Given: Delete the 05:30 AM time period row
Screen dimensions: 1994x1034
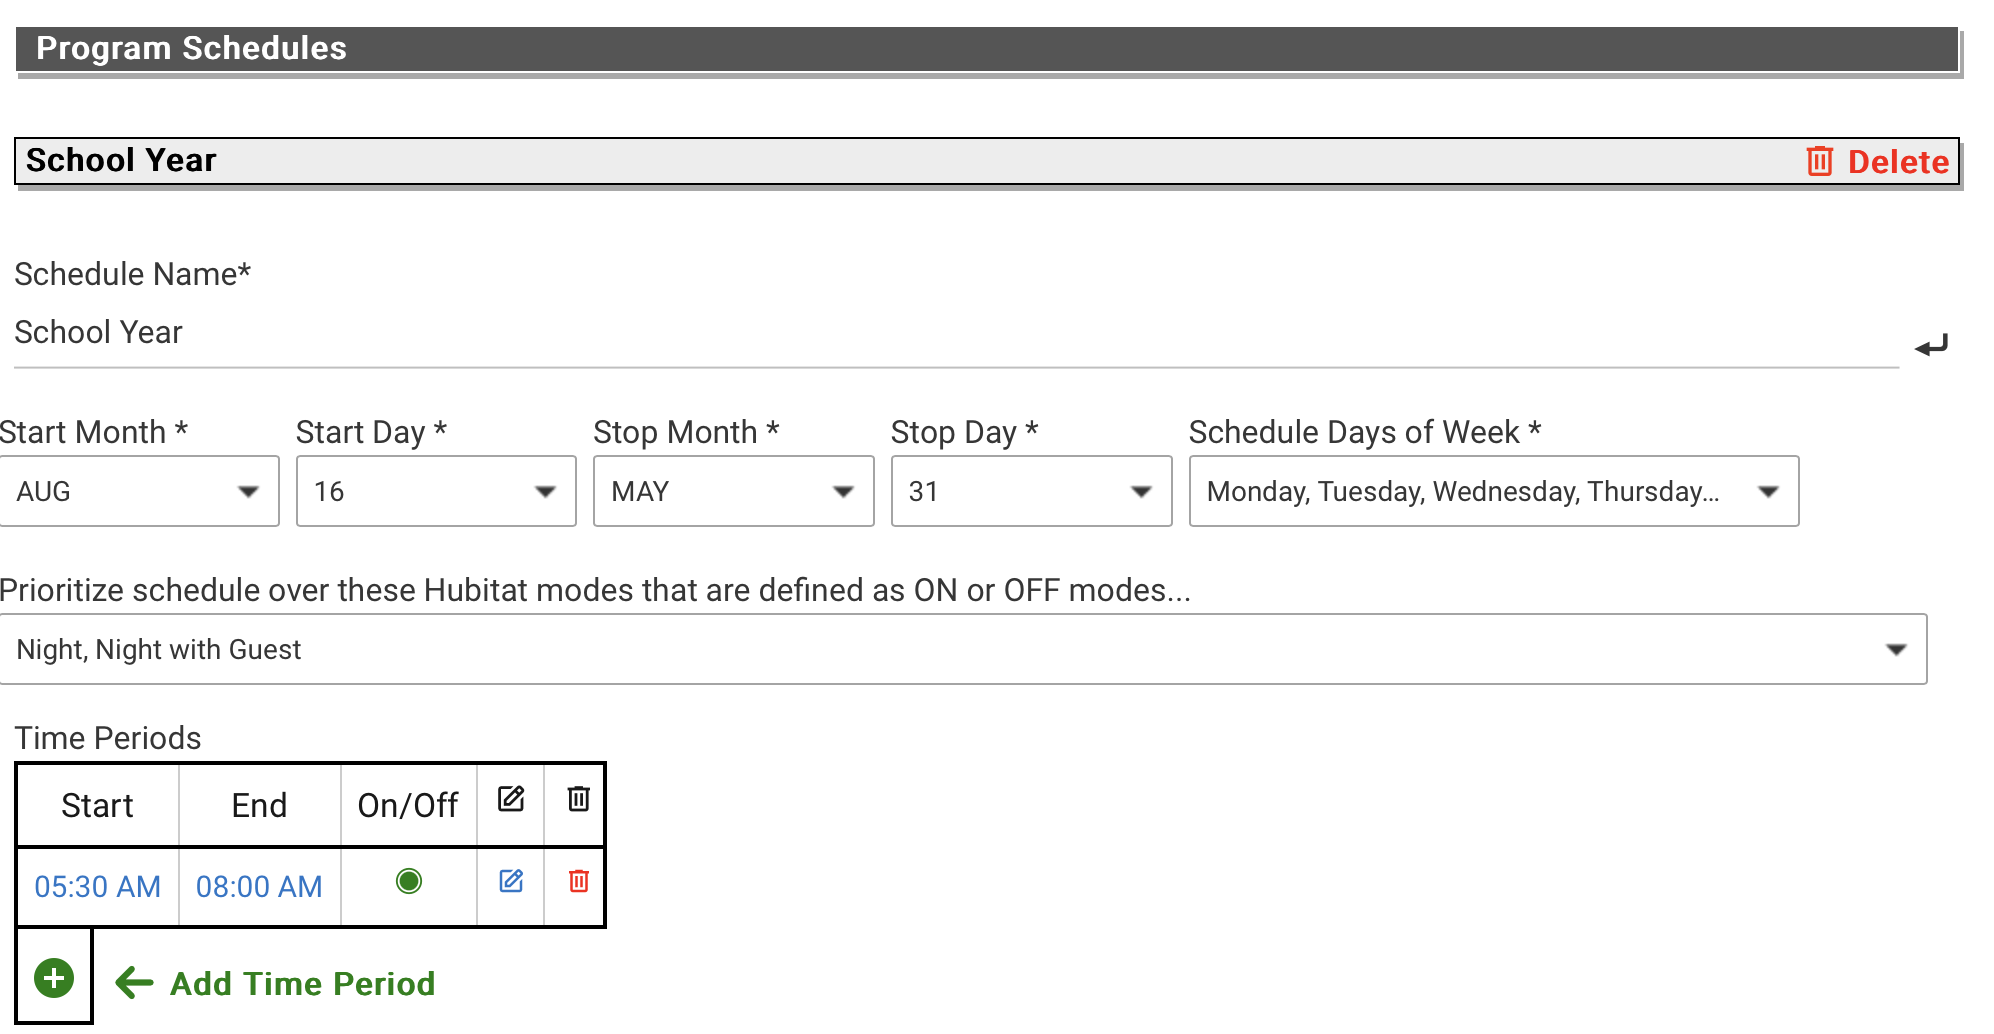Looking at the screenshot, I should click(578, 881).
